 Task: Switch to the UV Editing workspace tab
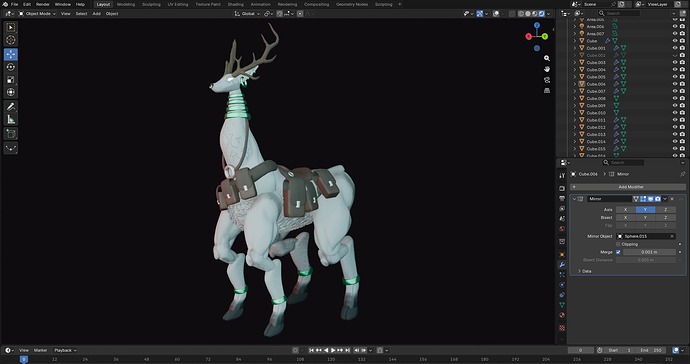(178, 4)
